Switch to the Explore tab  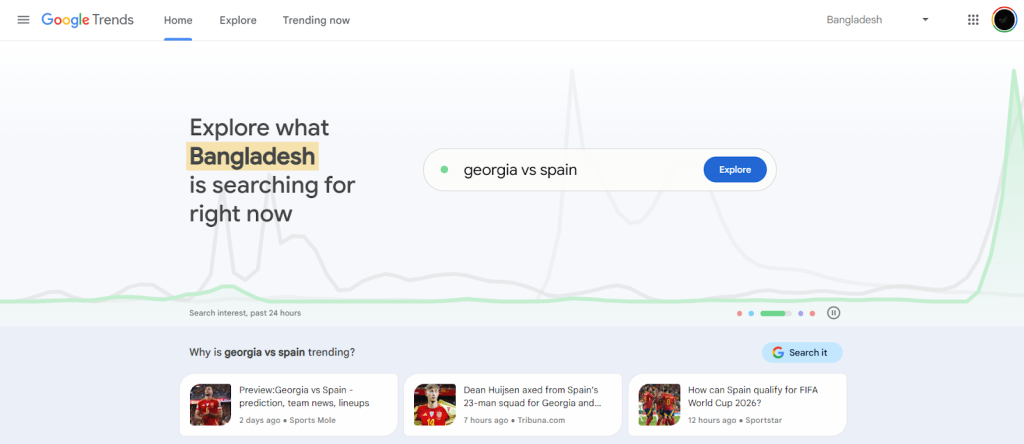238,20
